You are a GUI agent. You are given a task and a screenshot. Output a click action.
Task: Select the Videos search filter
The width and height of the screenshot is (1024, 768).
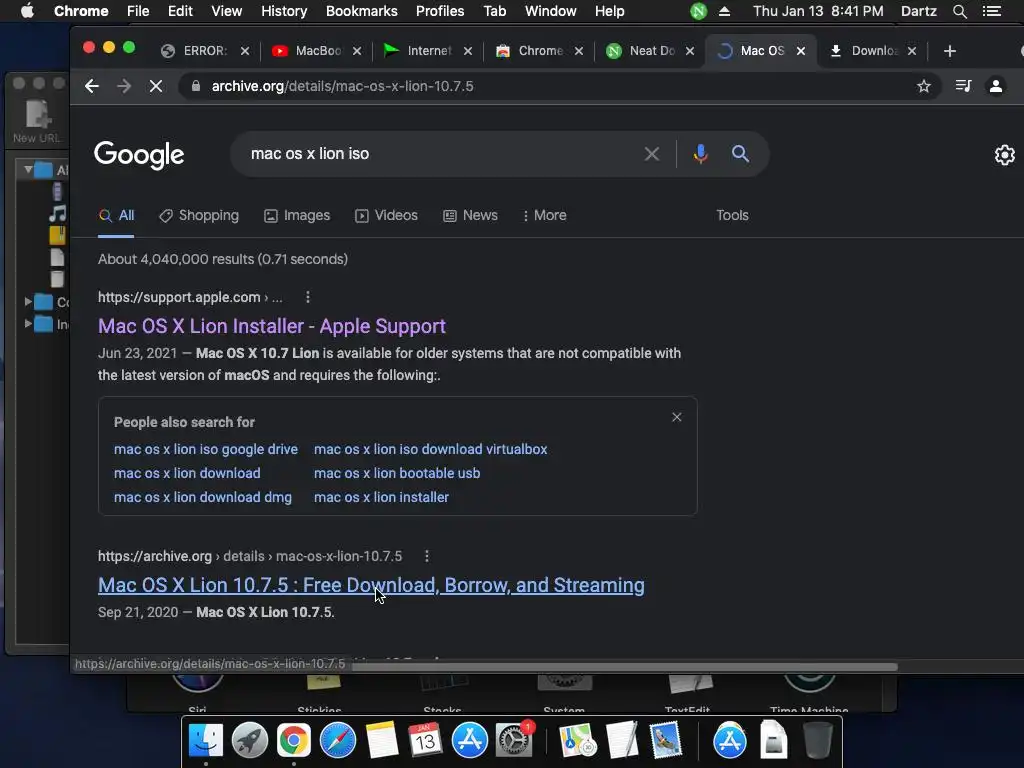click(x=386, y=216)
